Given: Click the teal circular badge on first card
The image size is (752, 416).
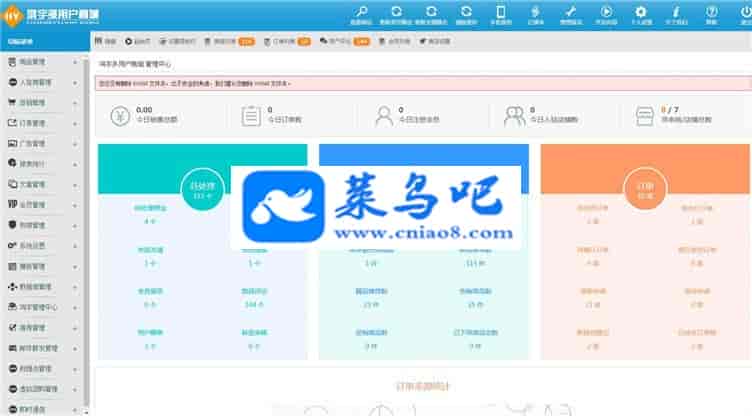Looking at the screenshot, I should 202,190.
